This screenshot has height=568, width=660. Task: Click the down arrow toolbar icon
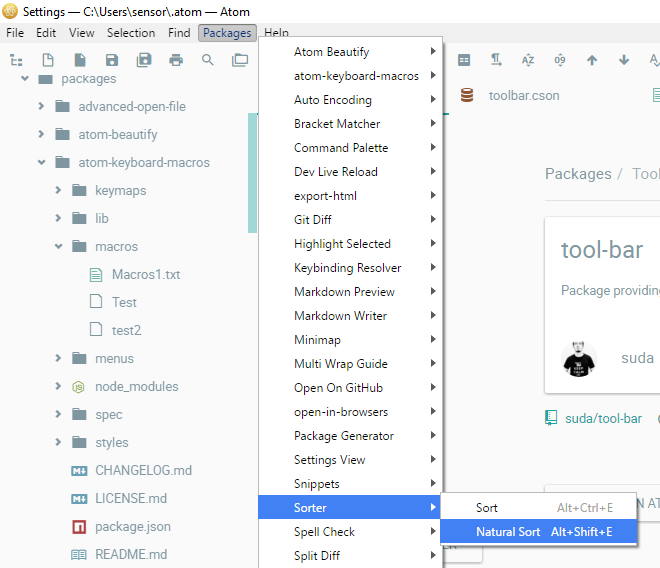click(624, 60)
